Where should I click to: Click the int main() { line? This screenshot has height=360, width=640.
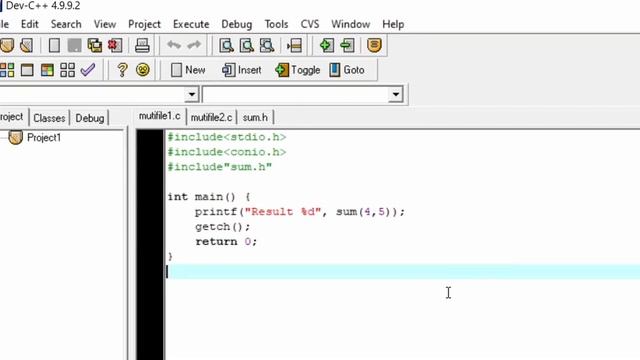tap(209, 197)
